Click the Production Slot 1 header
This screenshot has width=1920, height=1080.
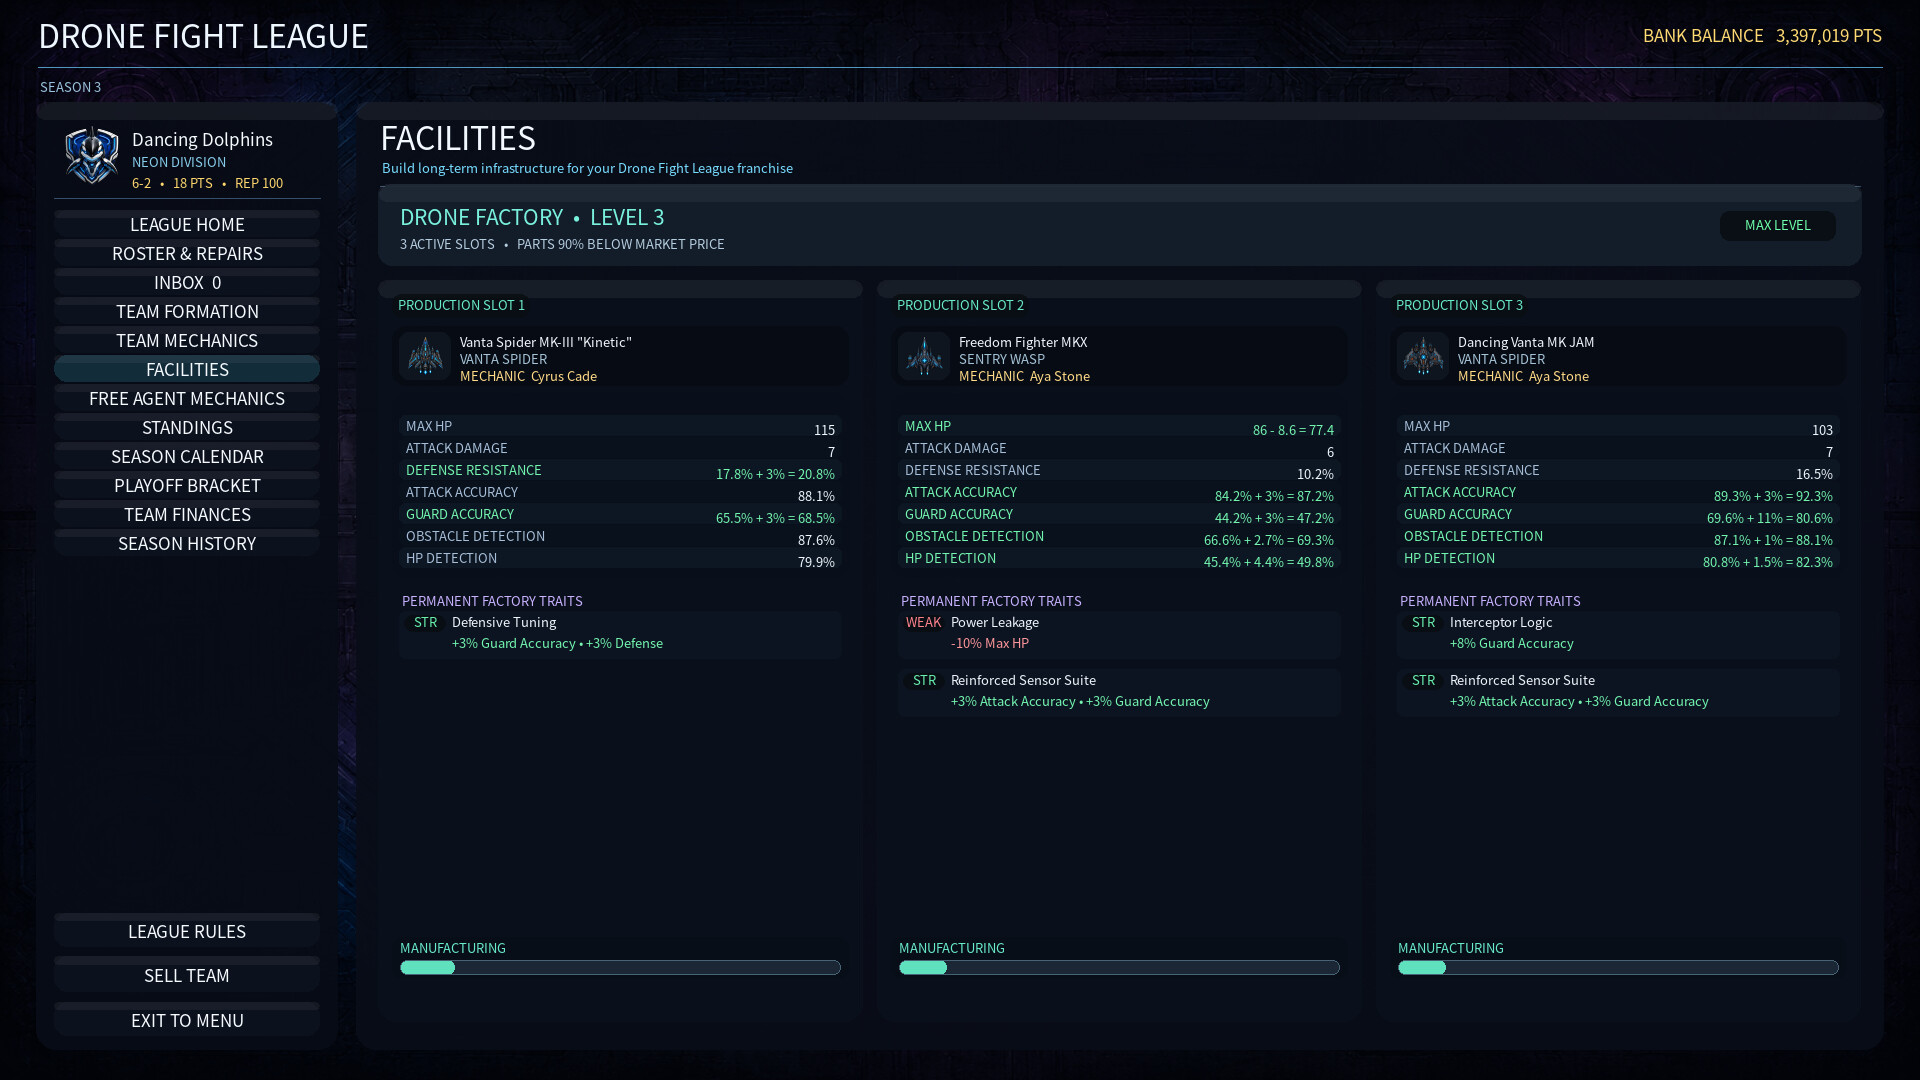pos(461,305)
